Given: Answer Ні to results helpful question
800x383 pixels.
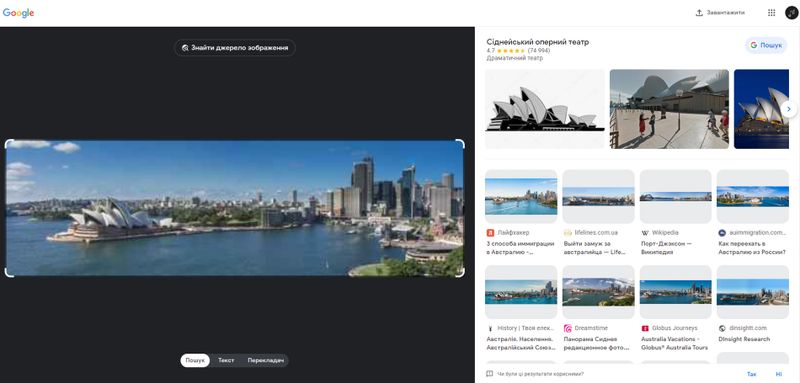Looking at the screenshot, I should pos(779,374).
